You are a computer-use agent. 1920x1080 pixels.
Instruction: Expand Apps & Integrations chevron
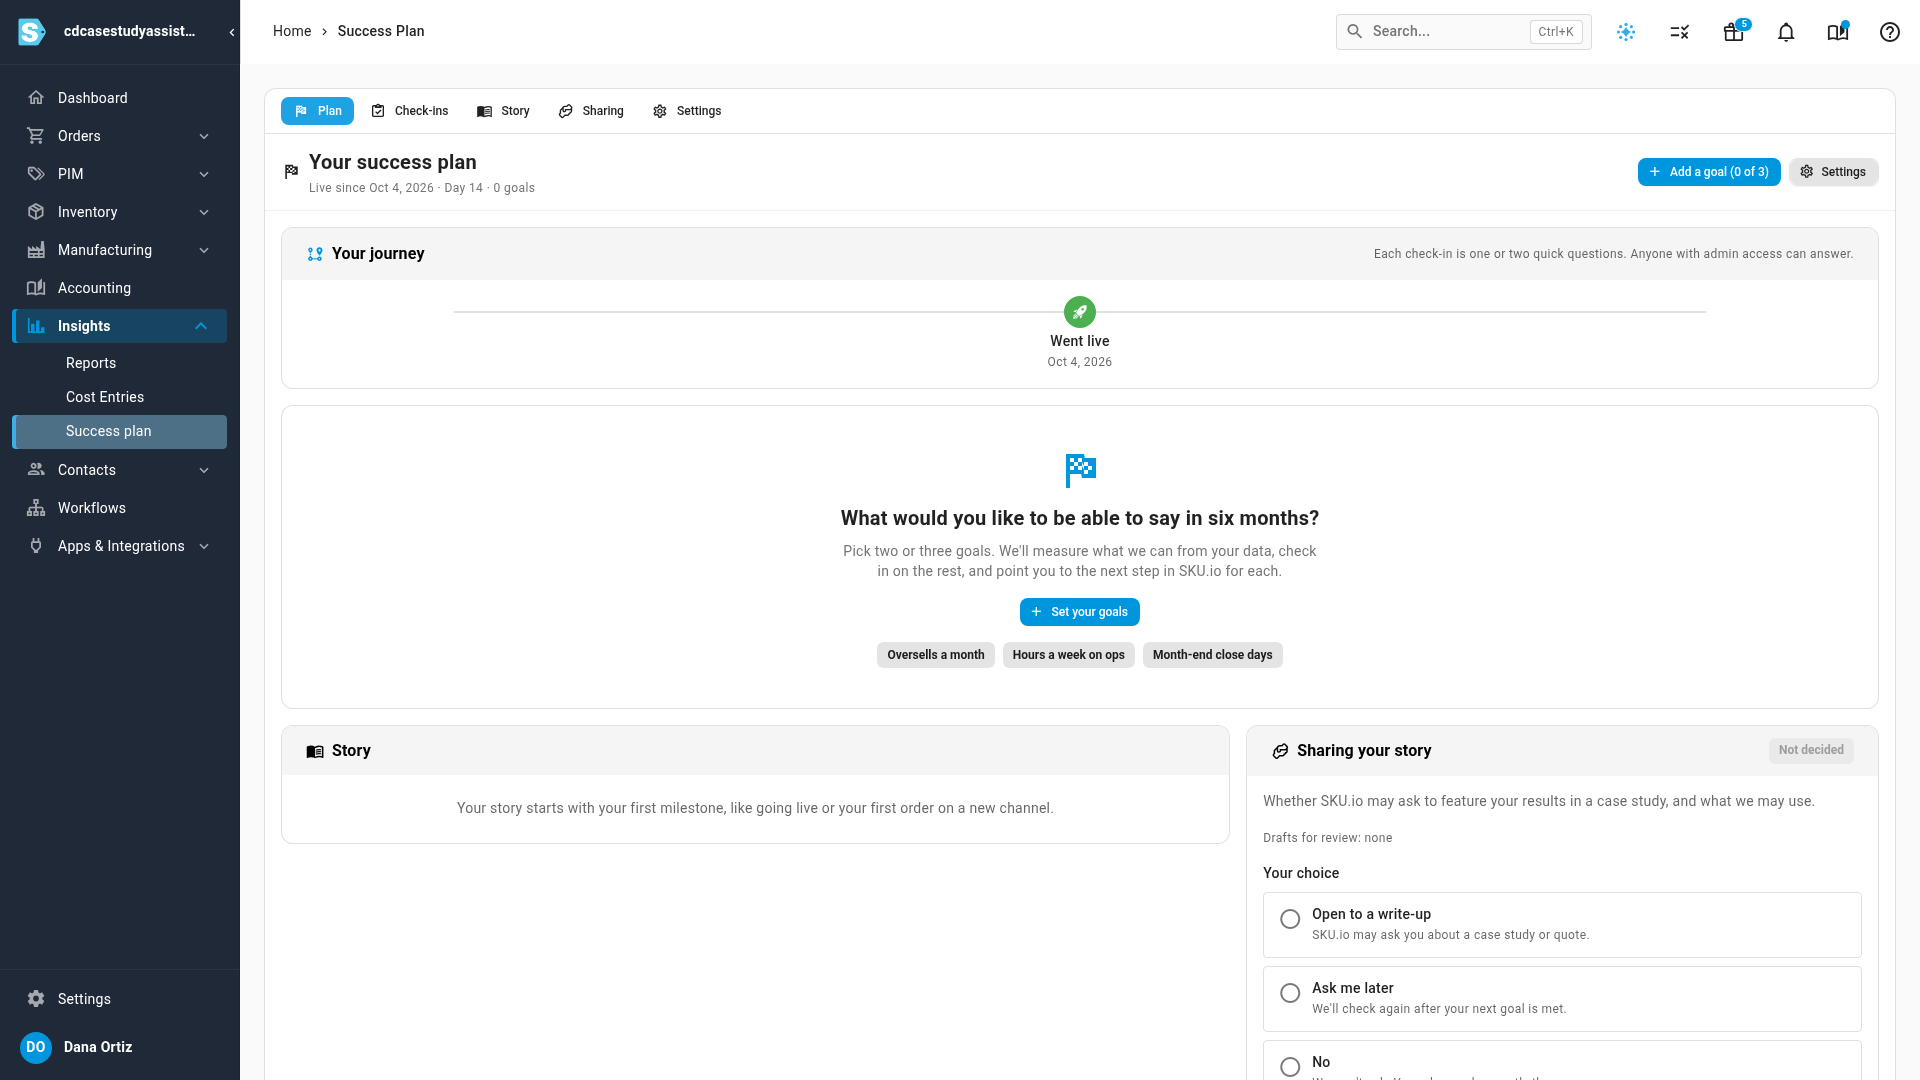pos(204,546)
